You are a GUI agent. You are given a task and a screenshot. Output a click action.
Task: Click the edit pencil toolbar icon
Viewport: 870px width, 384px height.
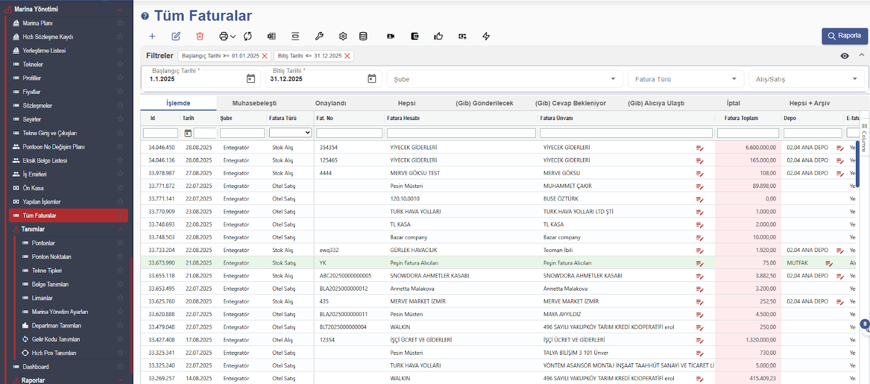(176, 36)
